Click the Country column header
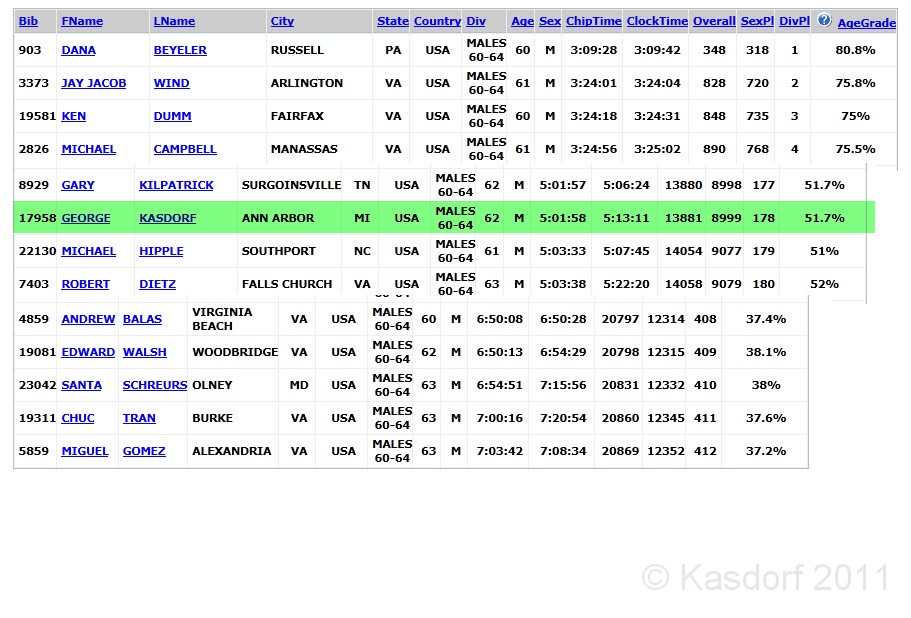 tap(437, 21)
